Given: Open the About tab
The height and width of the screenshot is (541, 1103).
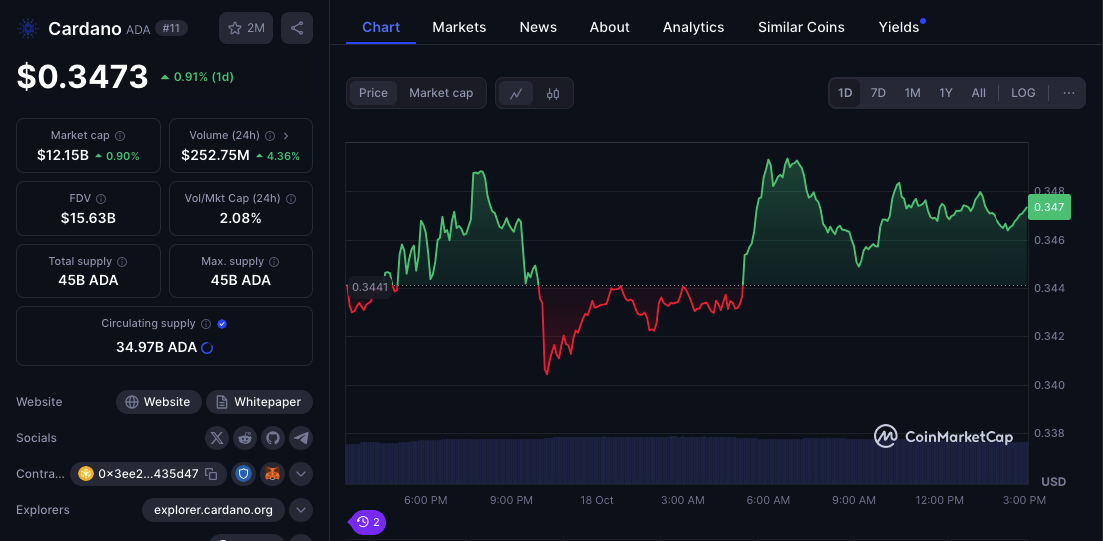Looking at the screenshot, I should pos(609,27).
